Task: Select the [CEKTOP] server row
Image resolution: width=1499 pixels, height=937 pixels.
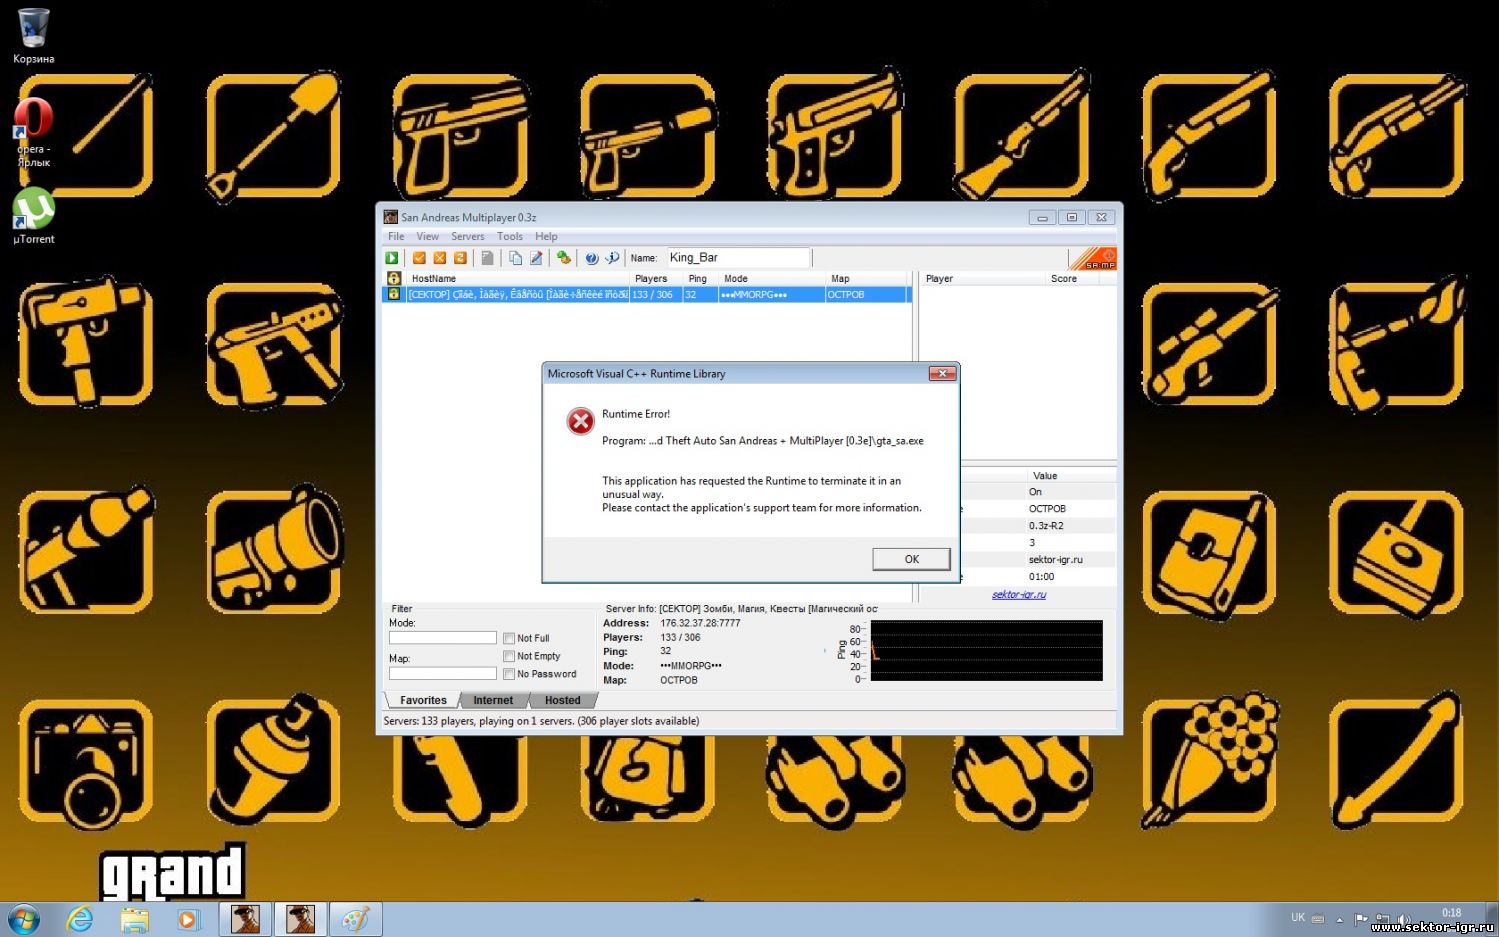Action: 646,294
